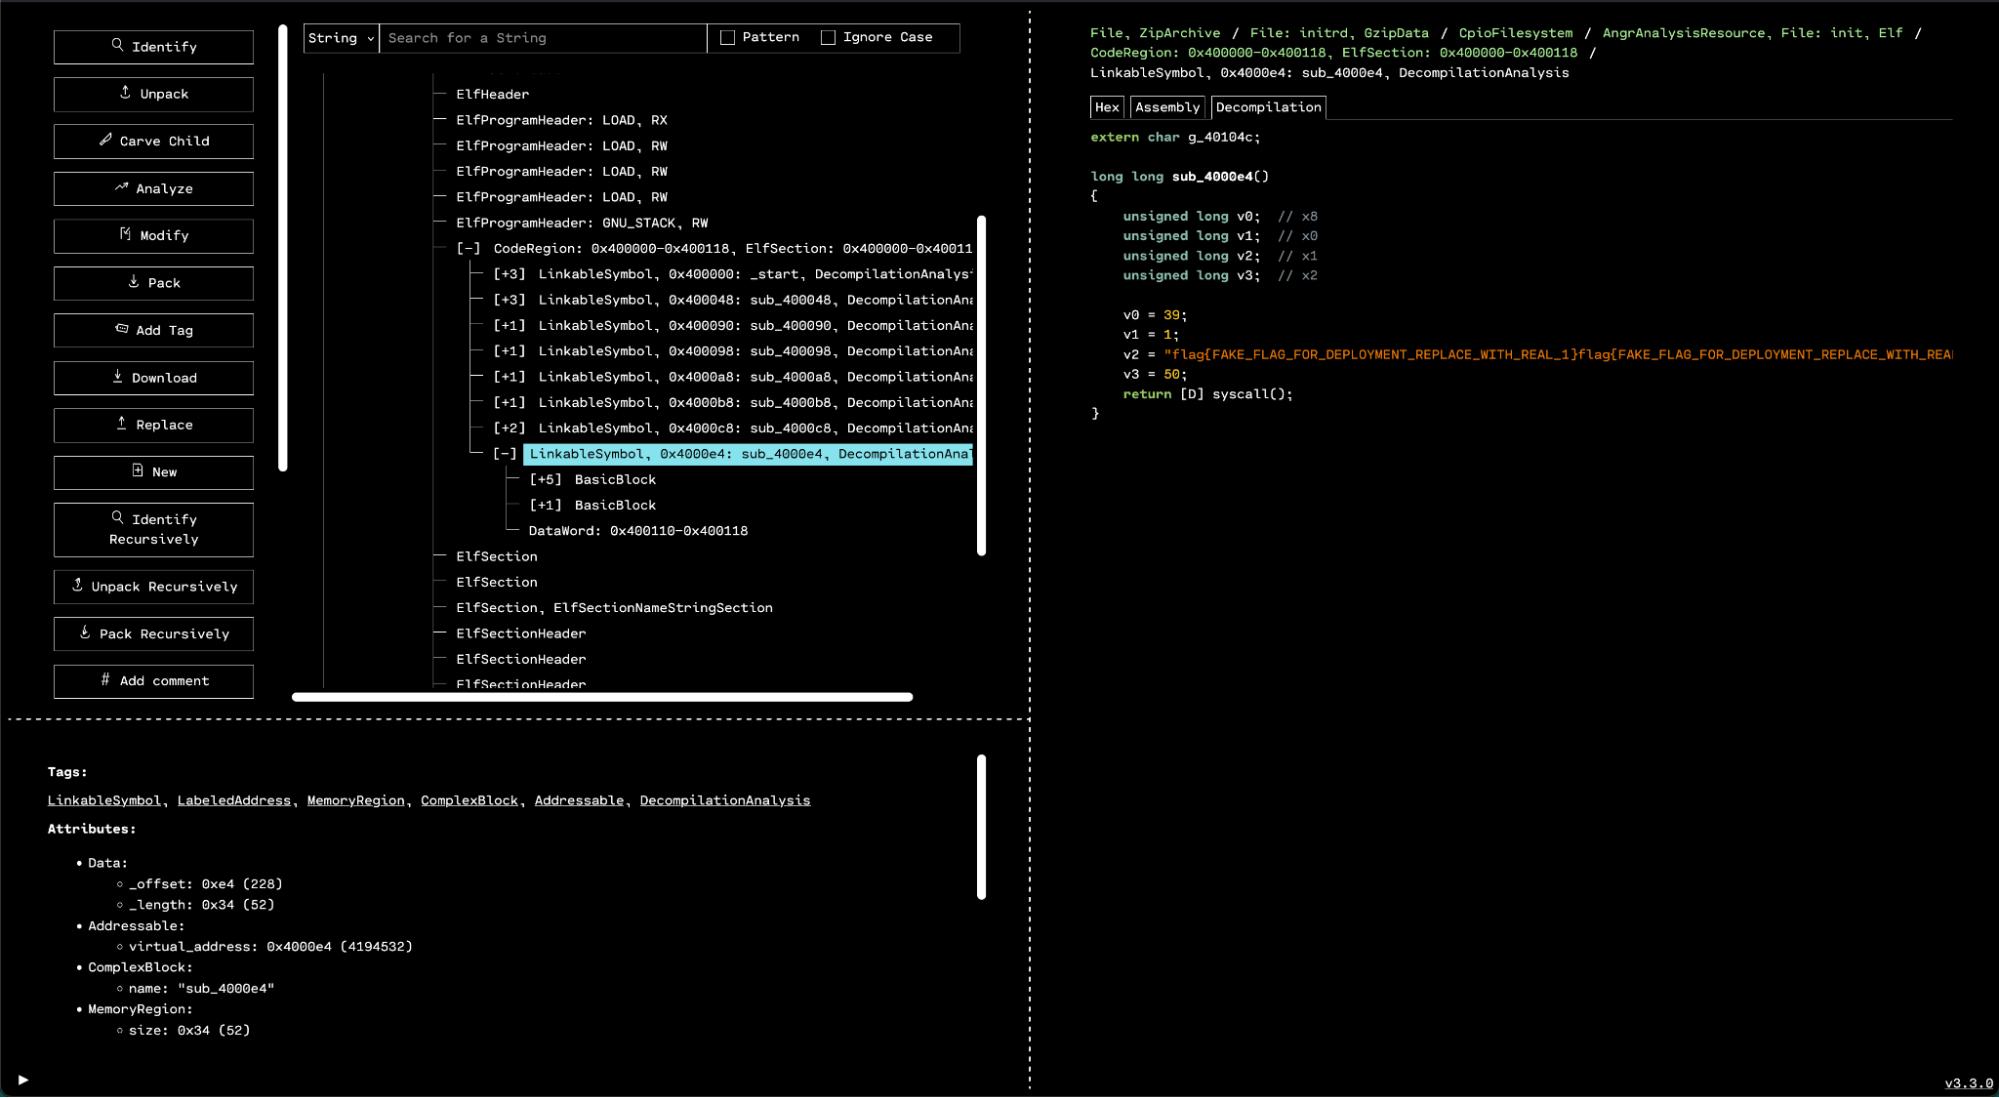Image resolution: width=1999 pixels, height=1098 pixels.
Task: Click the Carve Child pencil icon
Action: pyautogui.click(x=105, y=140)
